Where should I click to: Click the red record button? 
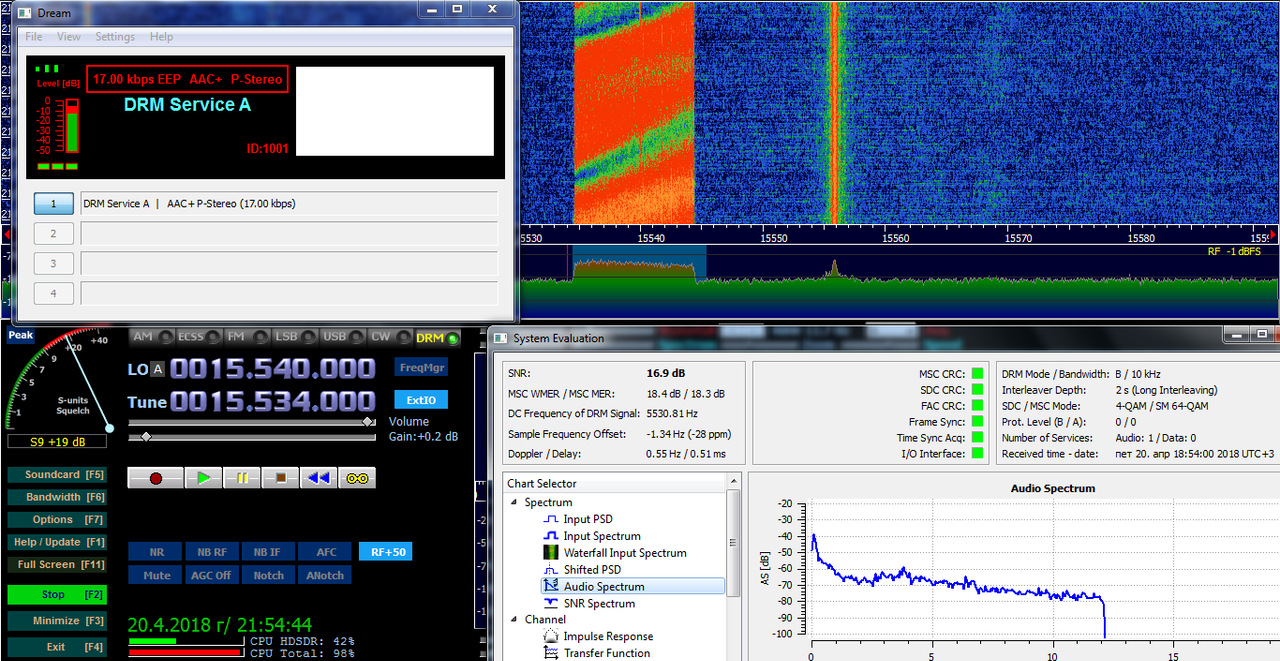click(x=155, y=478)
